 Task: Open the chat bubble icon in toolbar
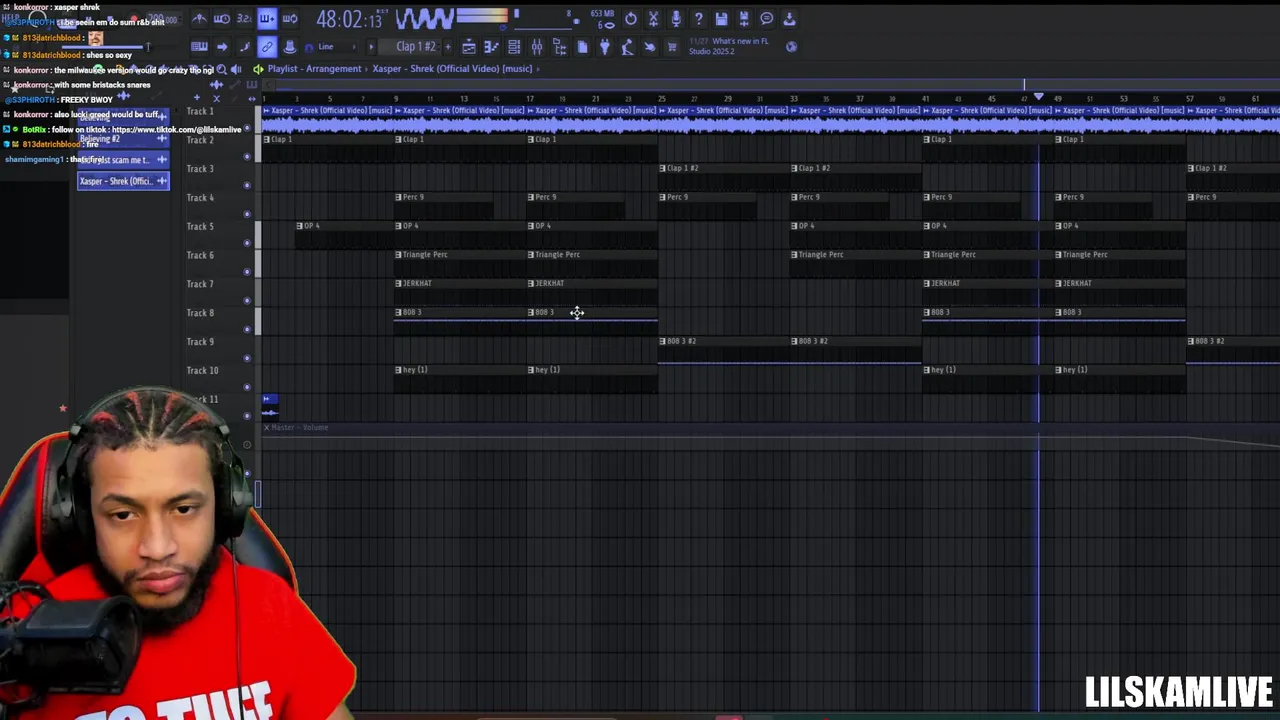(x=766, y=19)
